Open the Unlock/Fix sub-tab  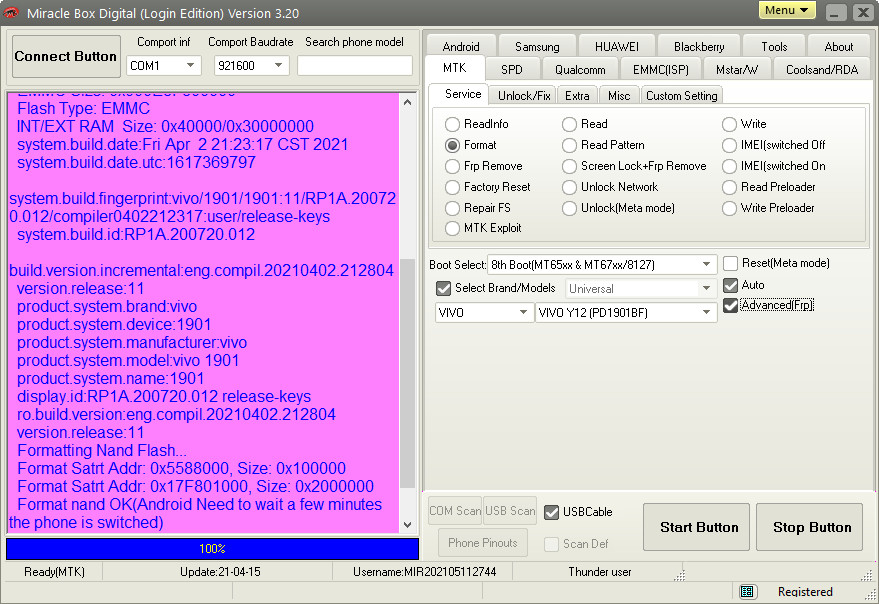point(524,96)
